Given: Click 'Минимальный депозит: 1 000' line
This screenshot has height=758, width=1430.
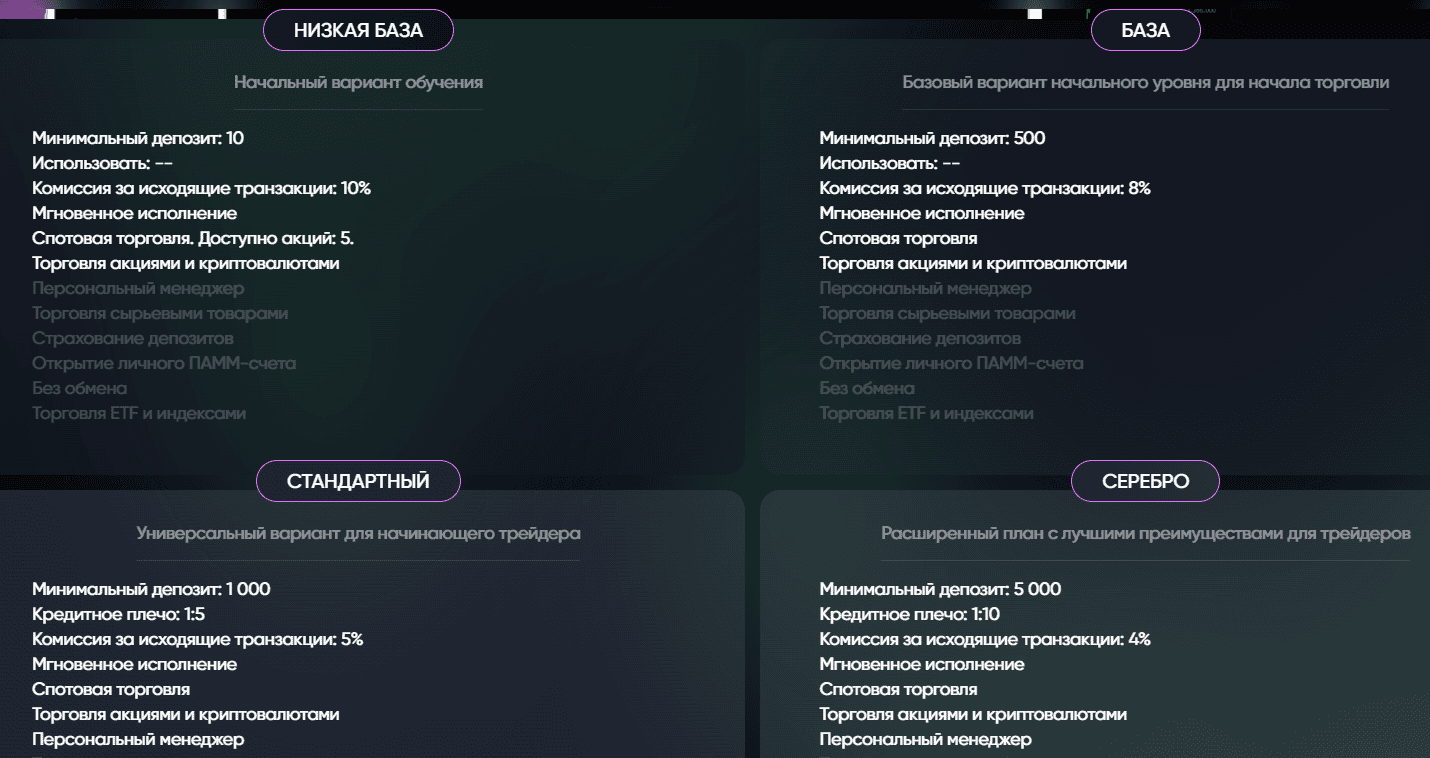Looking at the screenshot, I should tap(151, 589).
